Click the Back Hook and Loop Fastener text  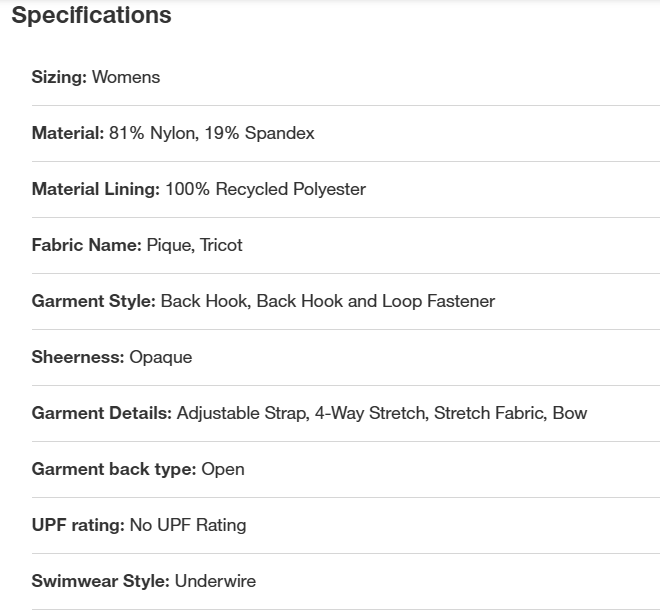point(376,301)
